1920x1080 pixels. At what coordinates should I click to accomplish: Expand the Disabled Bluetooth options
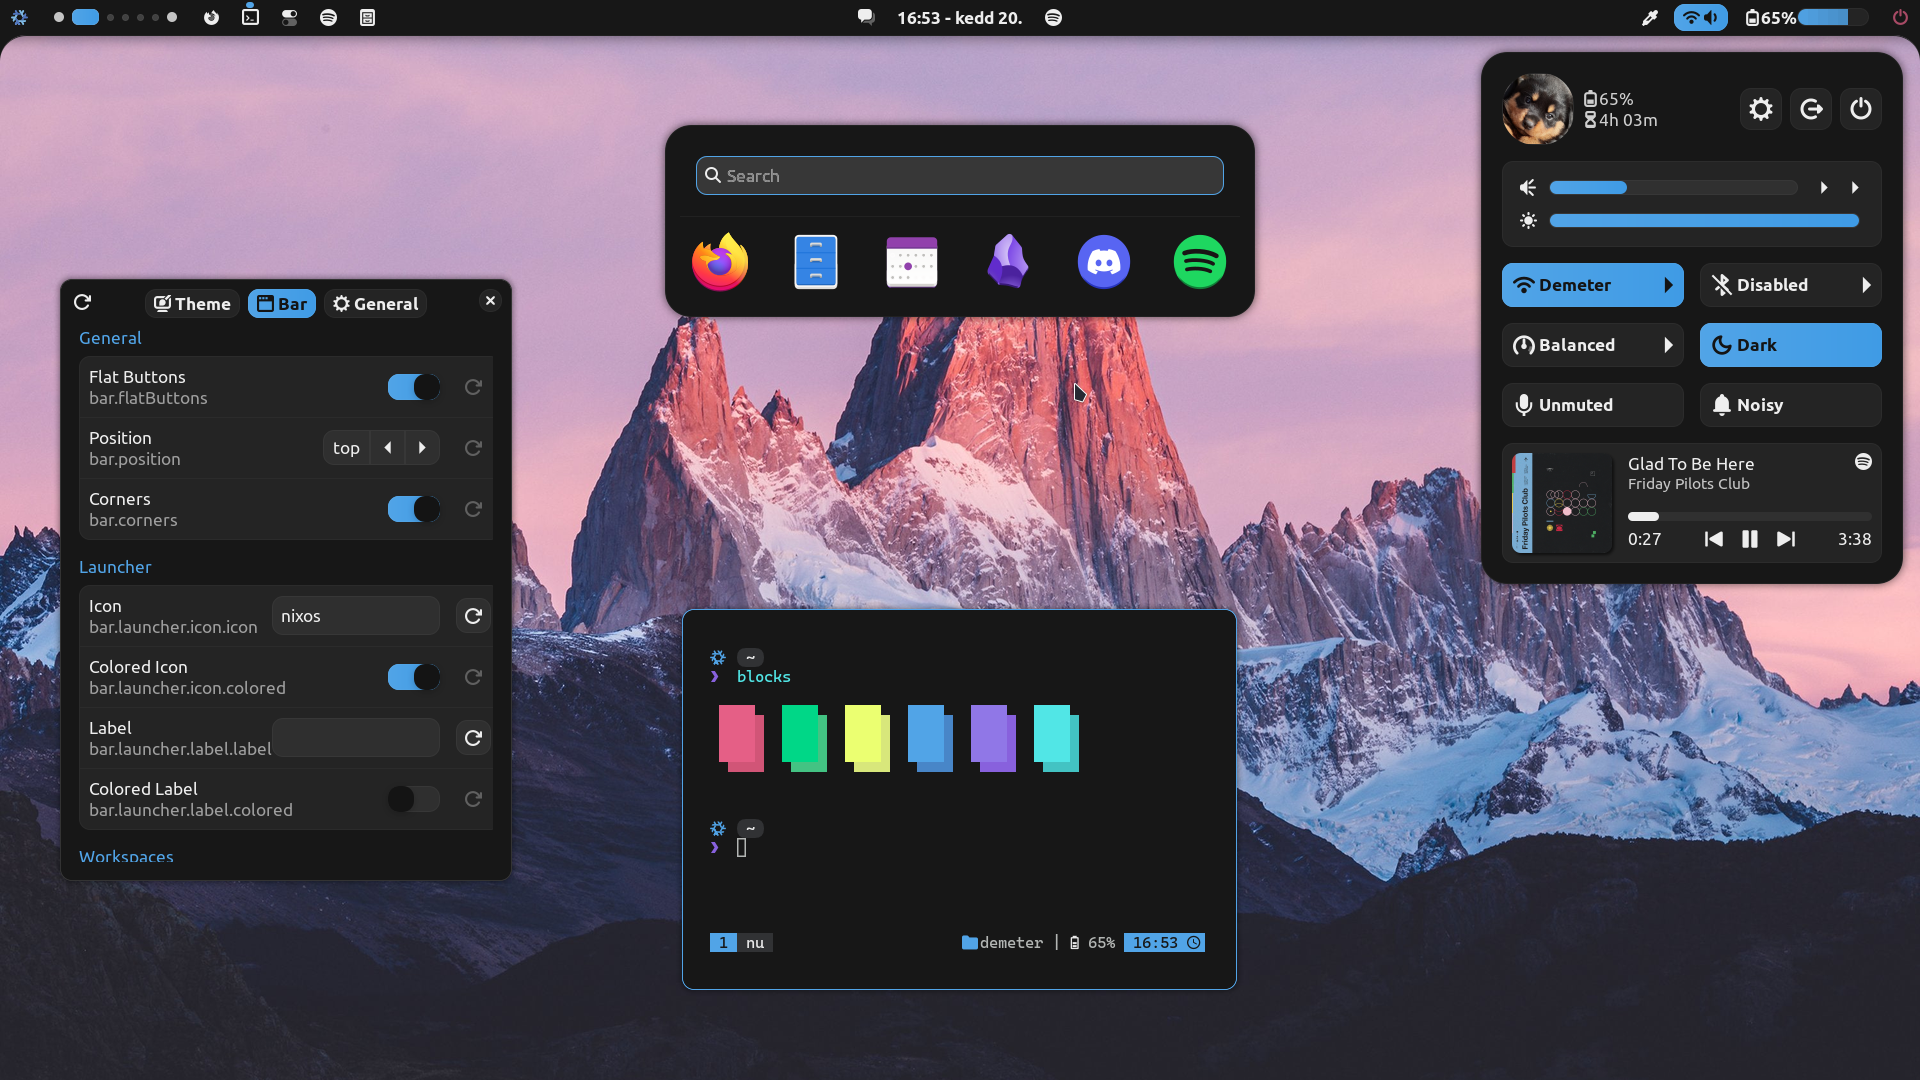[1867, 285]
